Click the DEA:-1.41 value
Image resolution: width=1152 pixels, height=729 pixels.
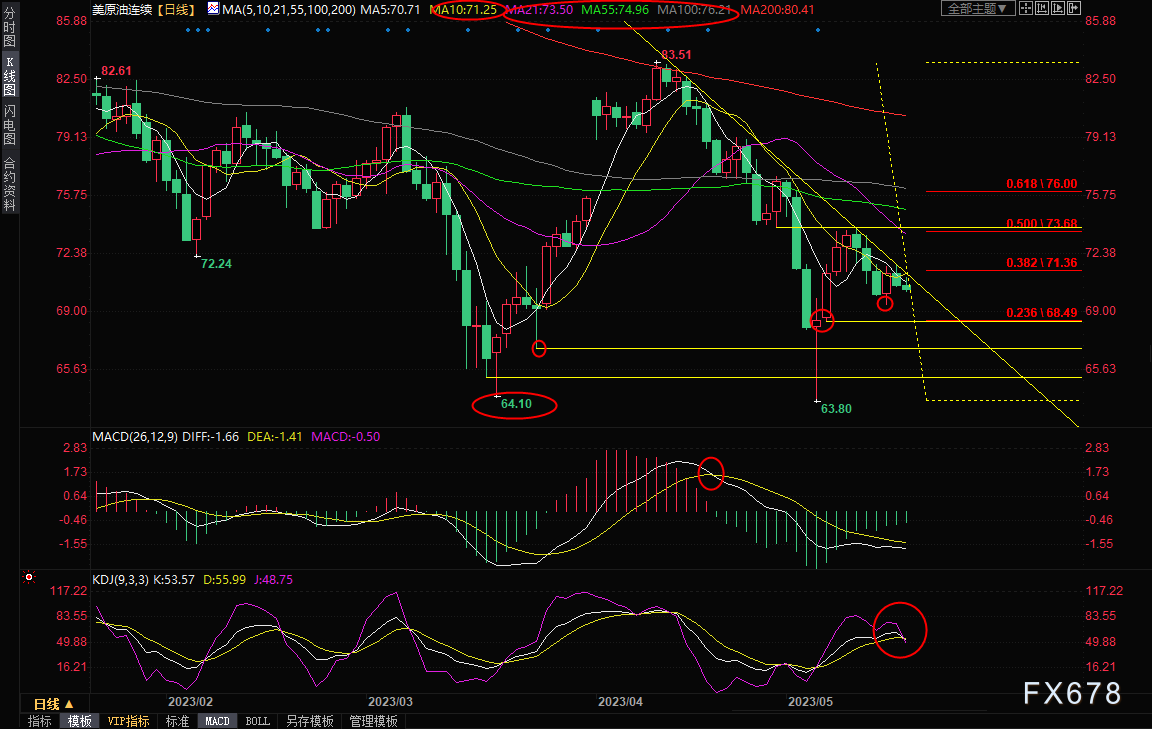275,437
